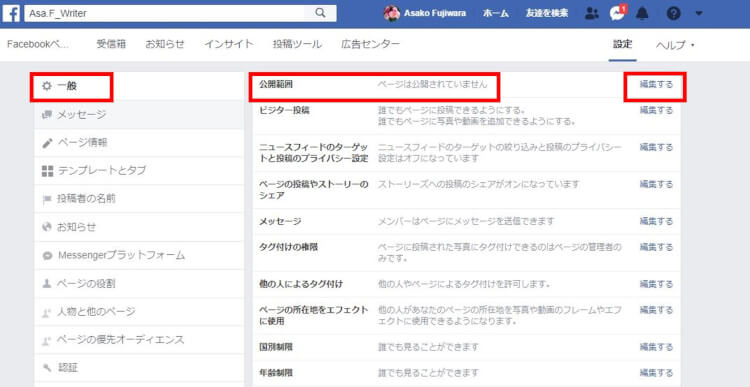
Task: Select the 設定 tab
Action: pos(622,44)
